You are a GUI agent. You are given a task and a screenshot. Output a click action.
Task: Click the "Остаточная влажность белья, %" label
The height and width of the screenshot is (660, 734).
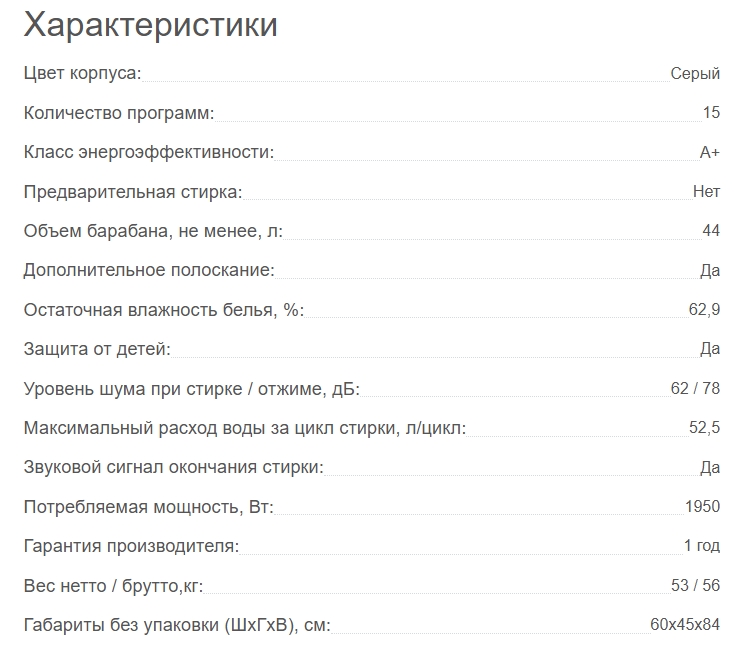tap(163, 310)
